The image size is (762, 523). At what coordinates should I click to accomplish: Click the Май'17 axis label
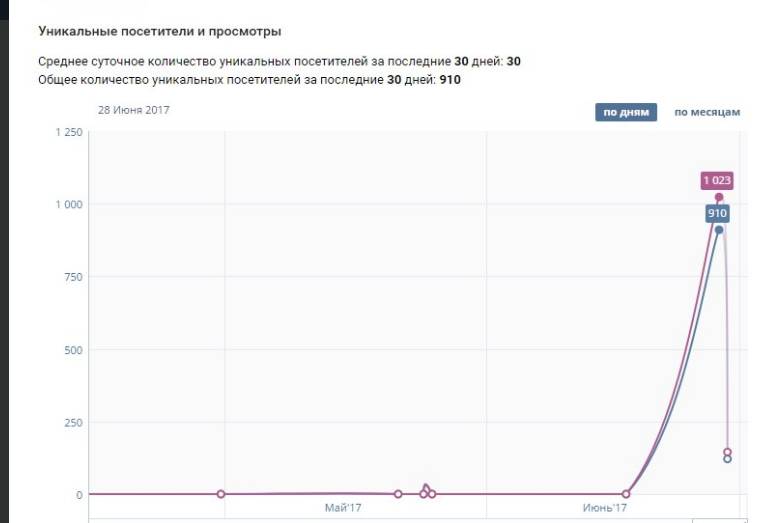pyautogui.click(x=343, y=509)
